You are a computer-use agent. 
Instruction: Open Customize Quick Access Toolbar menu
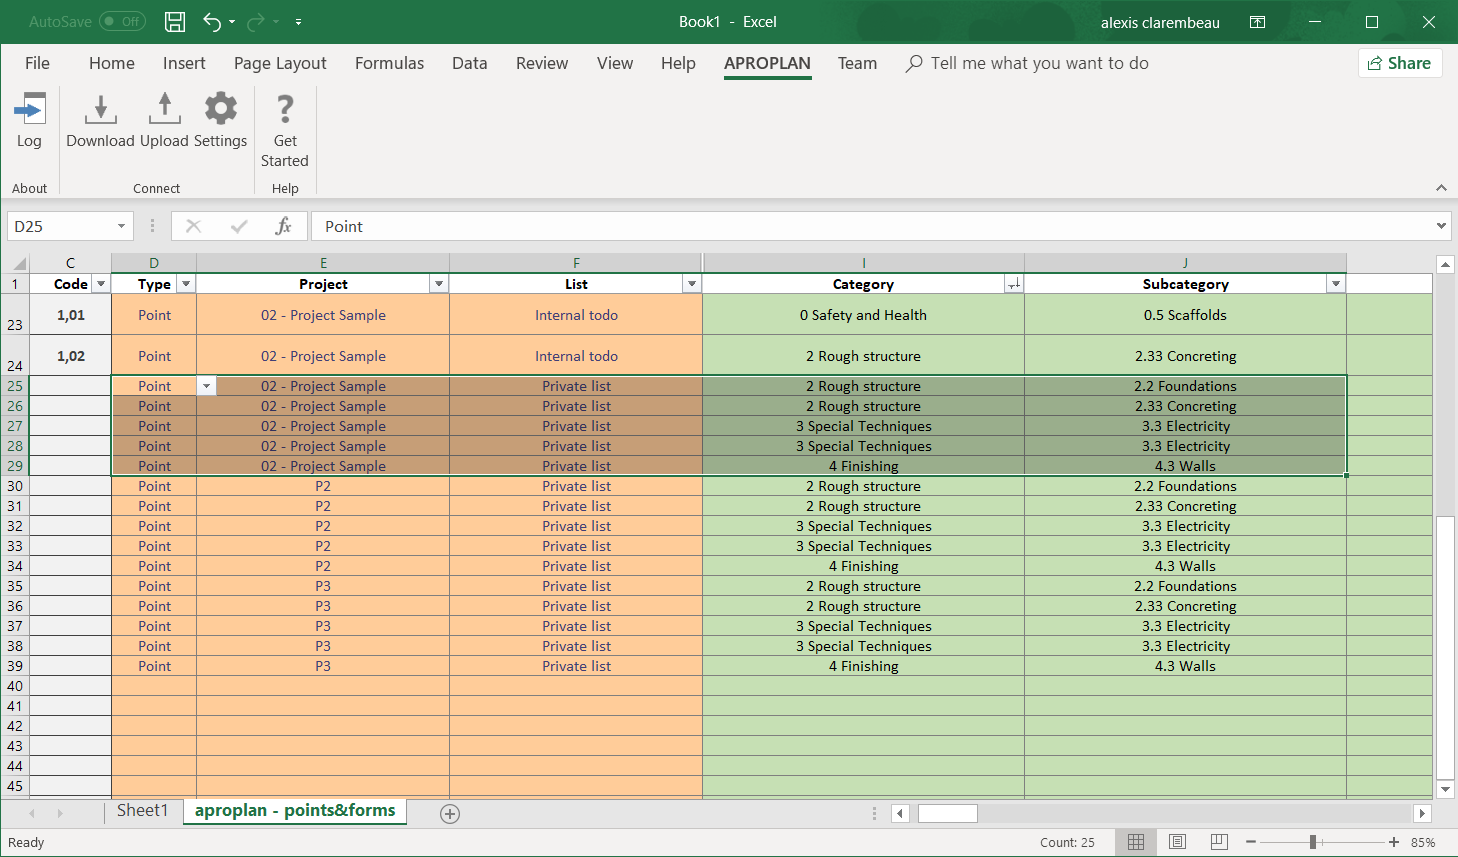tap(299, 22)
